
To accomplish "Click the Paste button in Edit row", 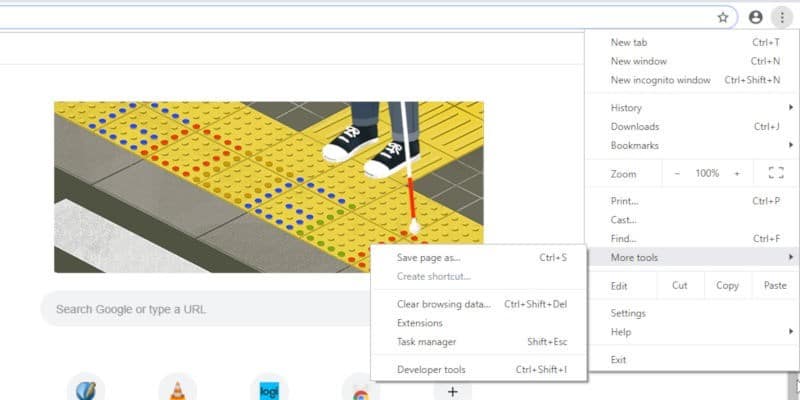I will [x=775, y=285].
